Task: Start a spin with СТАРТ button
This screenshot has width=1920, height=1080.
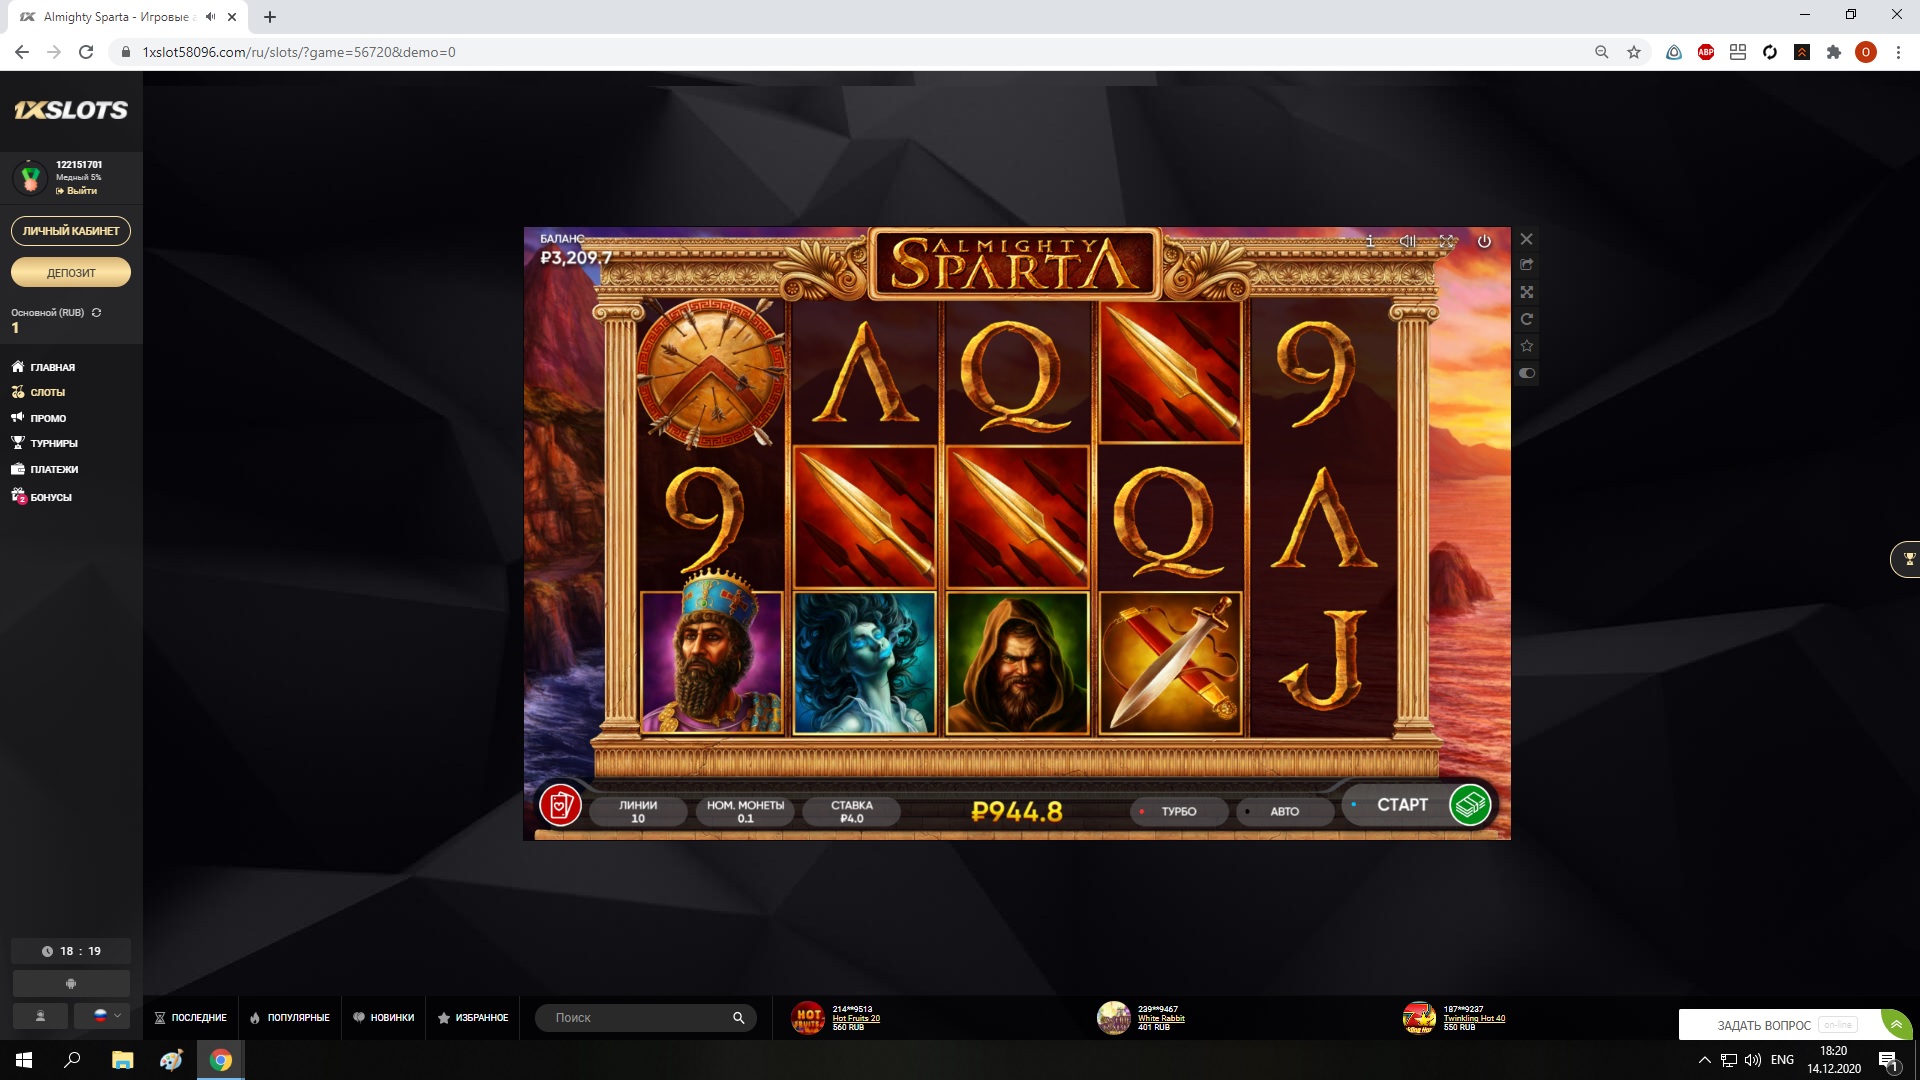Action: coord(1402,804)
